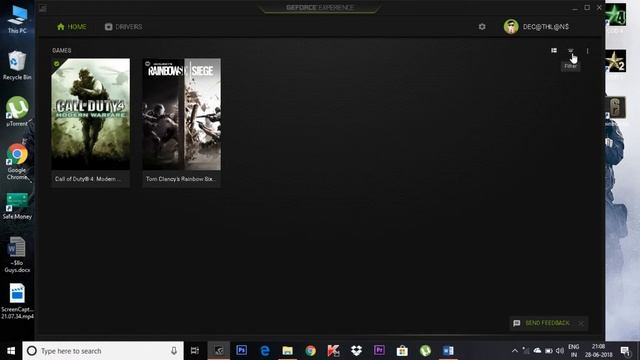Select the Call of Duty 4 Modern Warfare cover
Image resolution: width=640 pixels, height=360 pixels.
91,114
